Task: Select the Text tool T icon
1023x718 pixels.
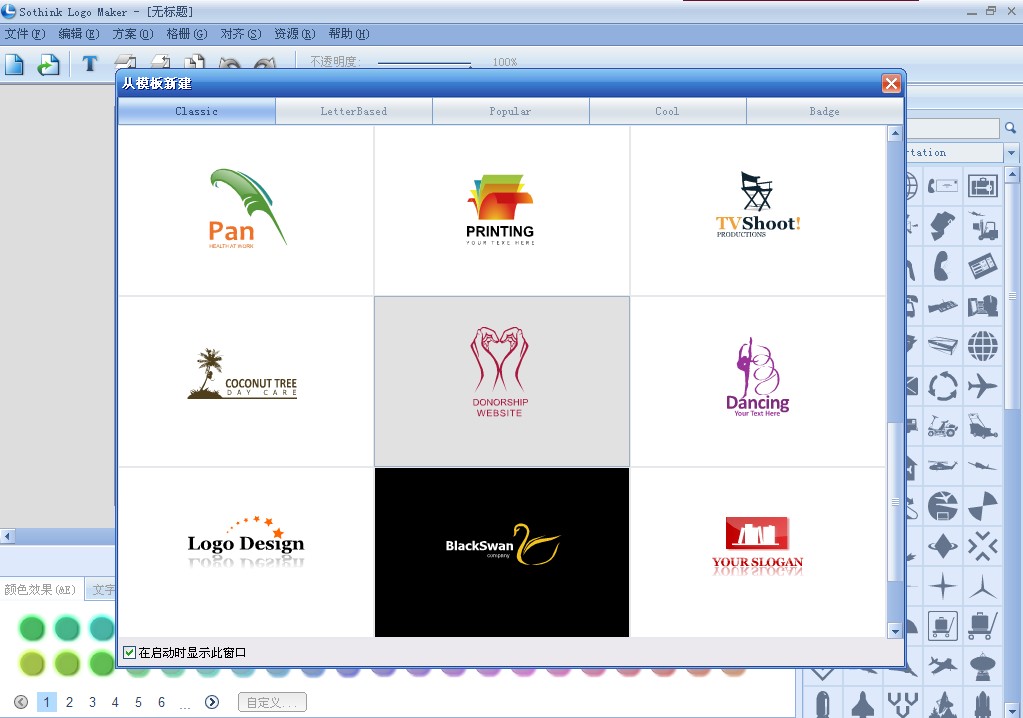Action: (x=90, y=63)
